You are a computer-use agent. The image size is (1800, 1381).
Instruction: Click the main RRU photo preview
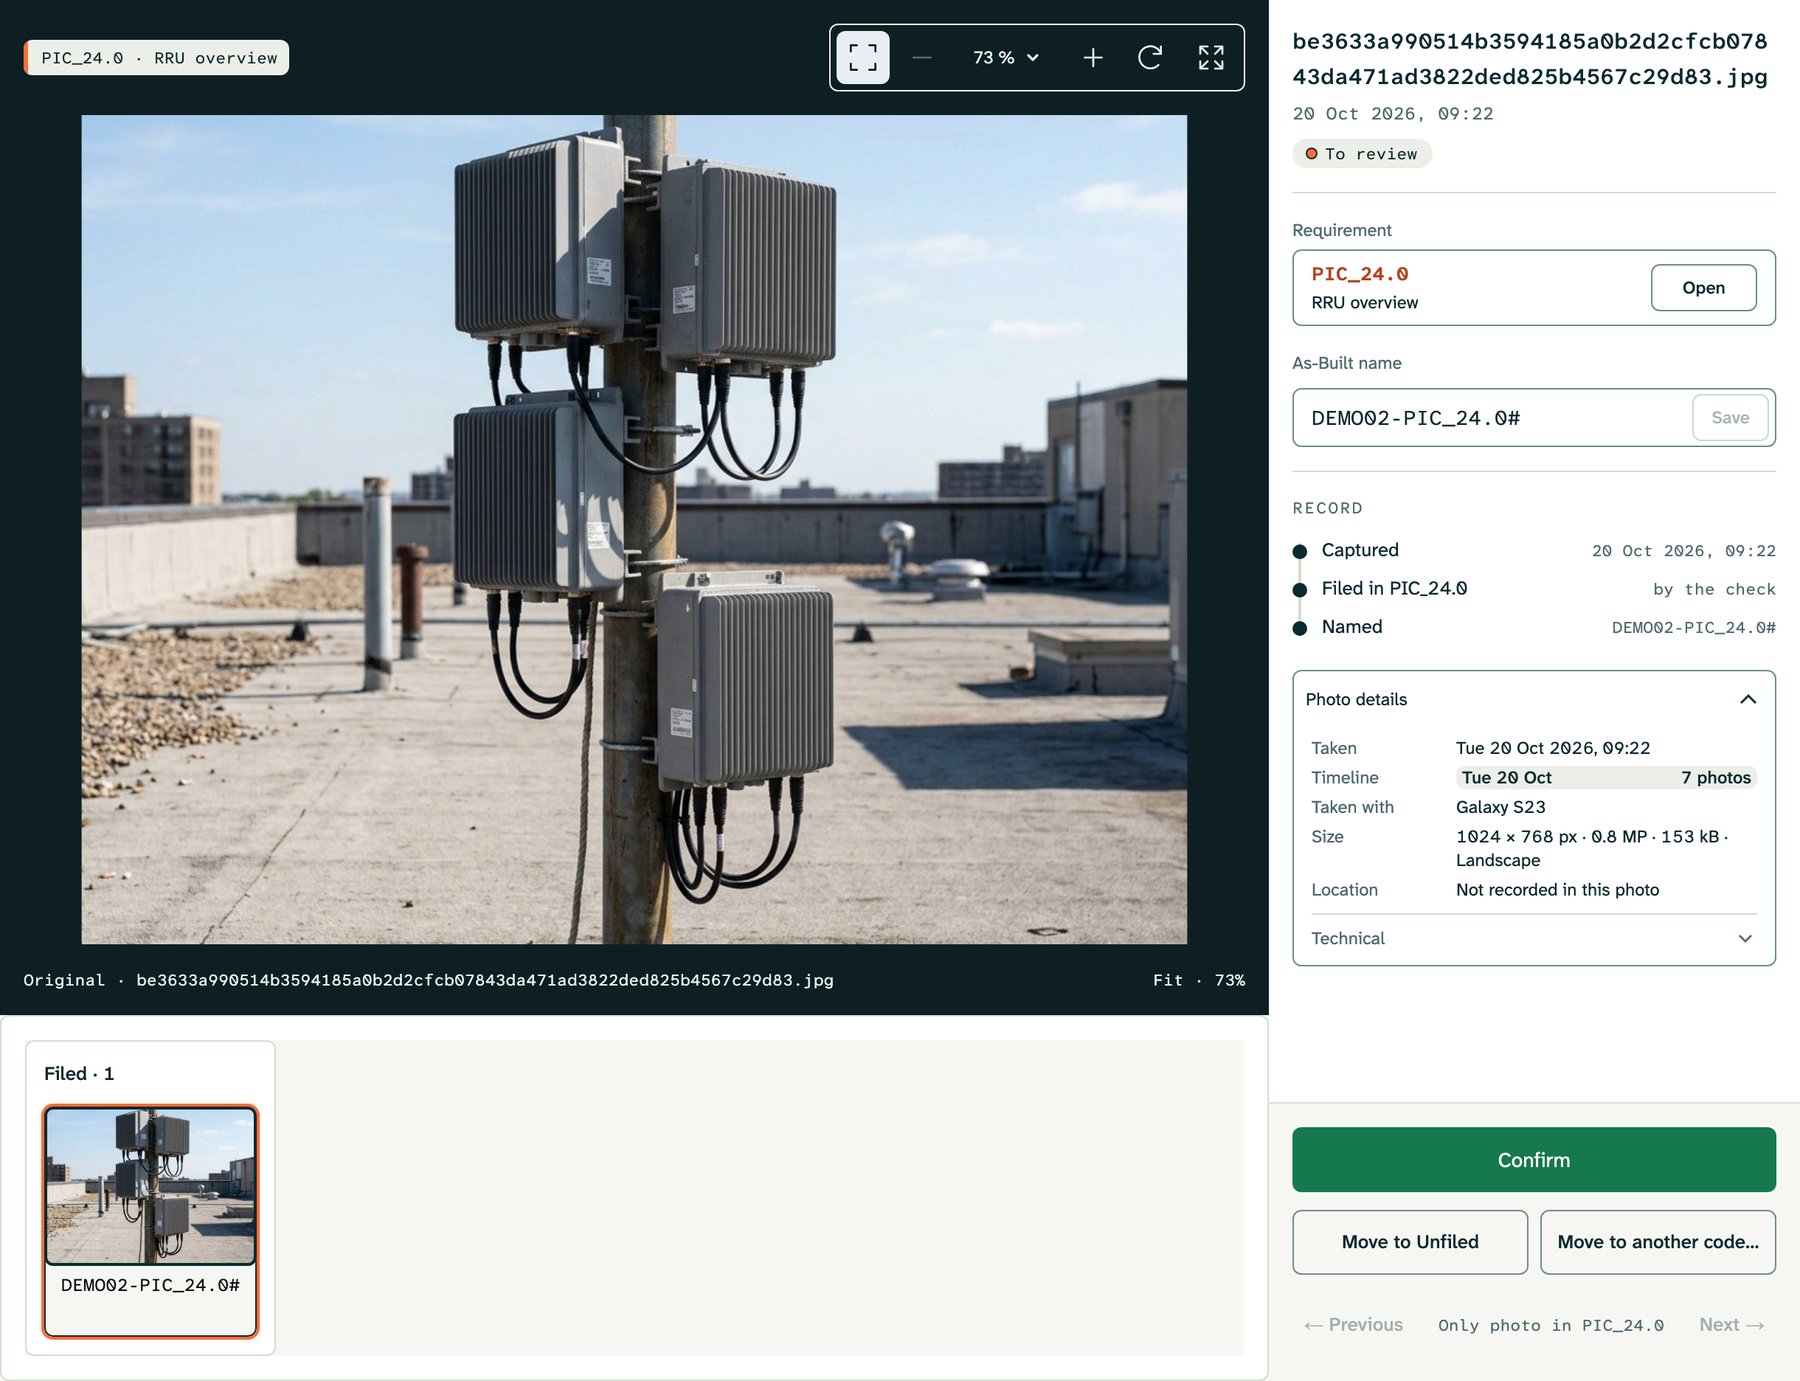point(634,529)
